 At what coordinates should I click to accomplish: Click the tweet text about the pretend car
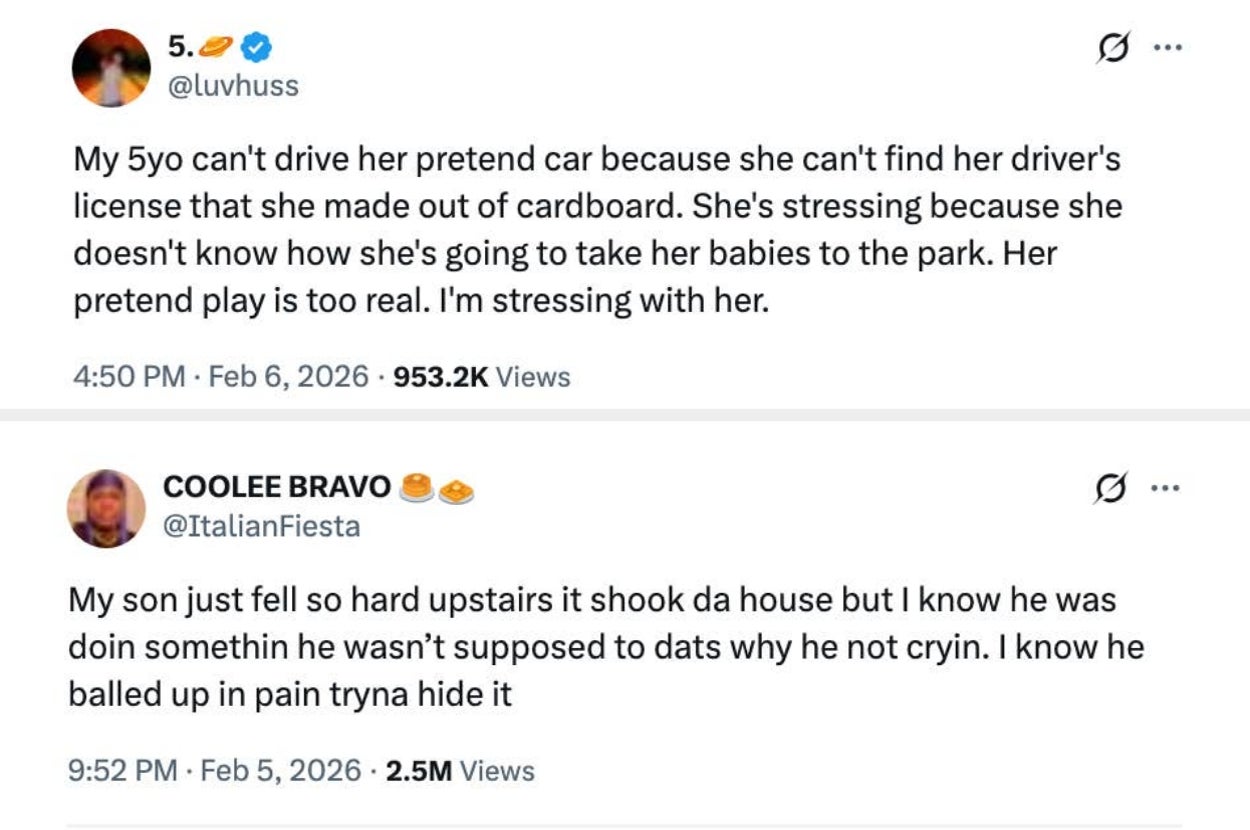pos(596,231)
